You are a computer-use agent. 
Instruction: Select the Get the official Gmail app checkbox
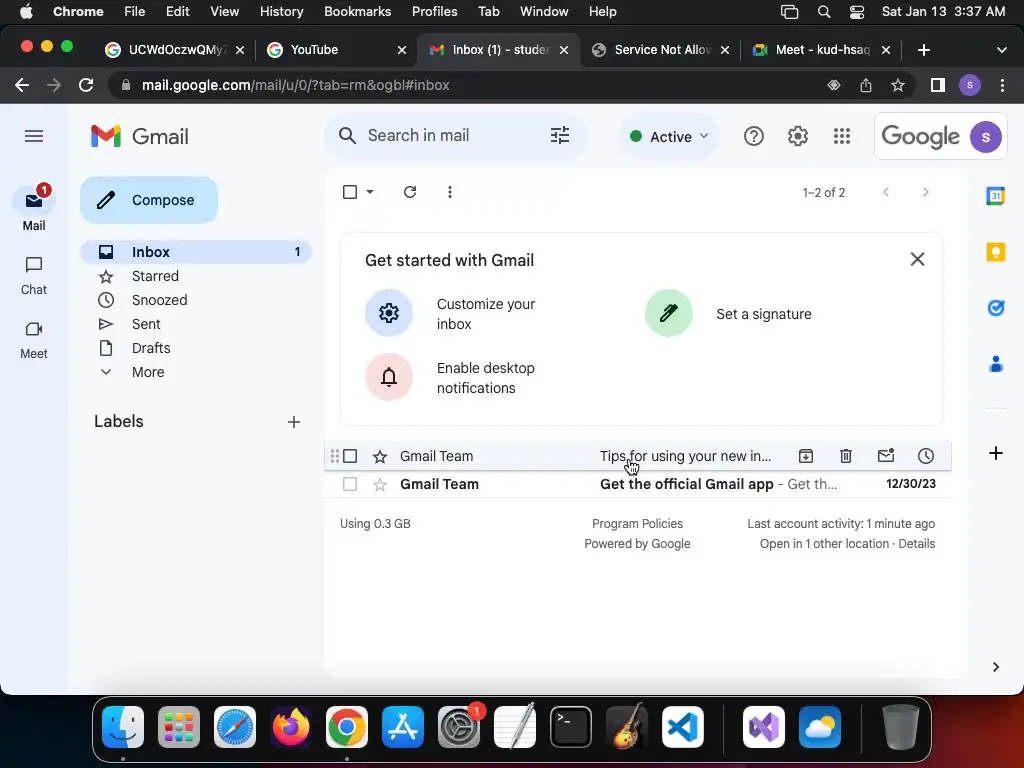(350, 484)
